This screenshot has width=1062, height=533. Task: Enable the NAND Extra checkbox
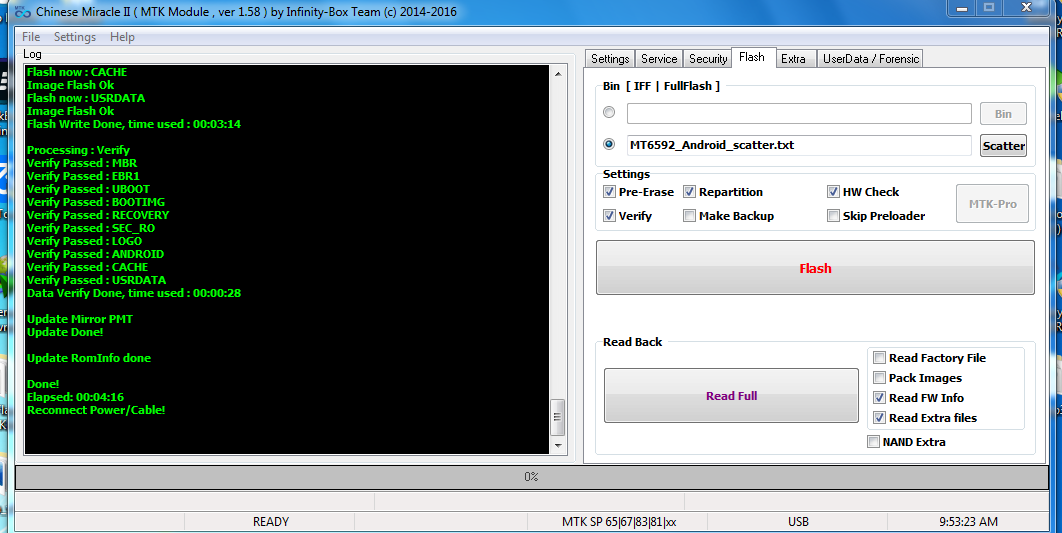tap(873, 442)
